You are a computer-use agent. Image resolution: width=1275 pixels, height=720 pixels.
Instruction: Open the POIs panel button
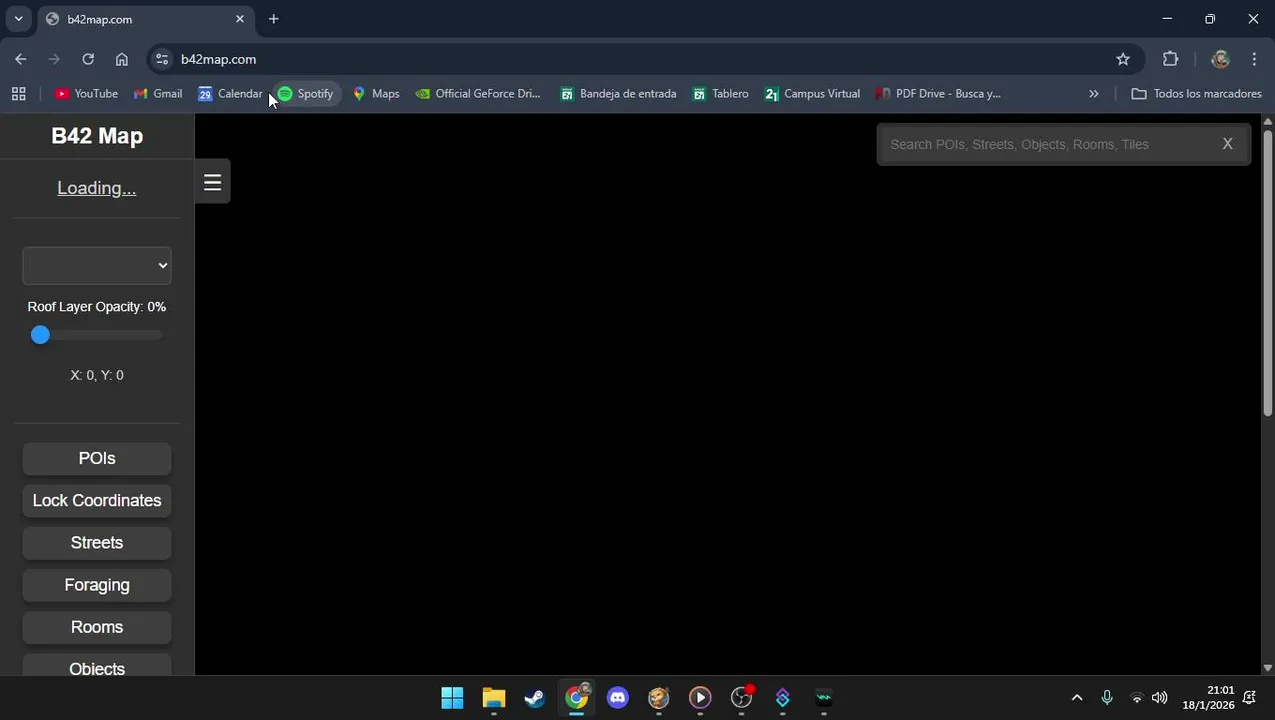(x=97, y=458)
